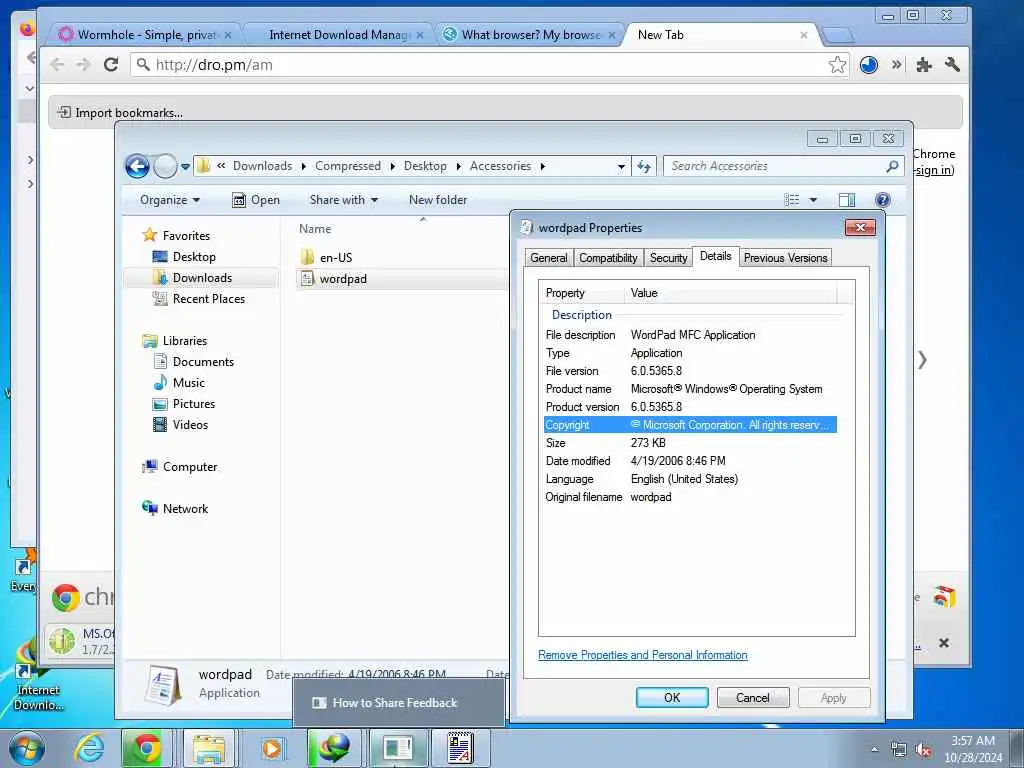The height and width of the screenshot is (768, 1024).
Task: Open the Chrome extensions puzzle icon
Action: tap(923, 64)
